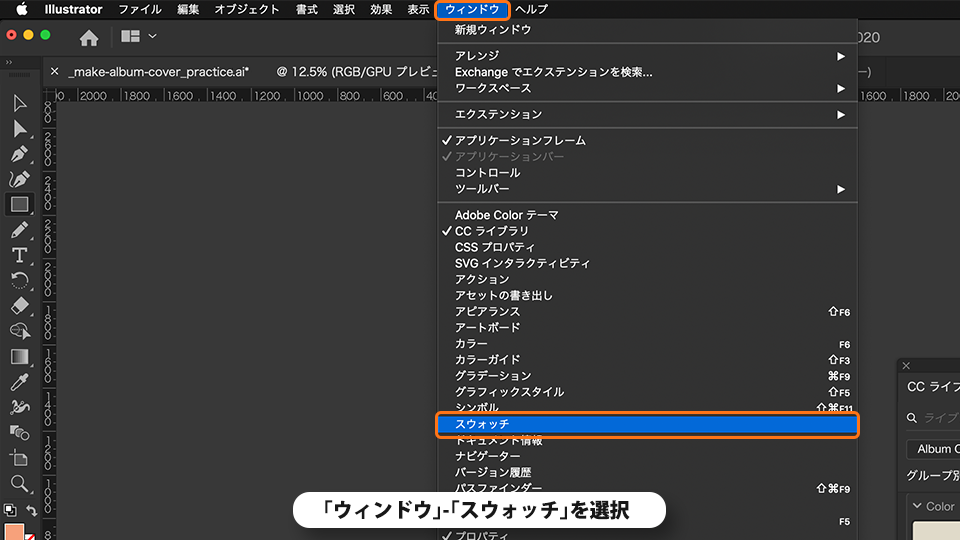The width and height of the screenshot is (960, 540).
Task: Open the Apple menu
Action: [x=21, y=9]
